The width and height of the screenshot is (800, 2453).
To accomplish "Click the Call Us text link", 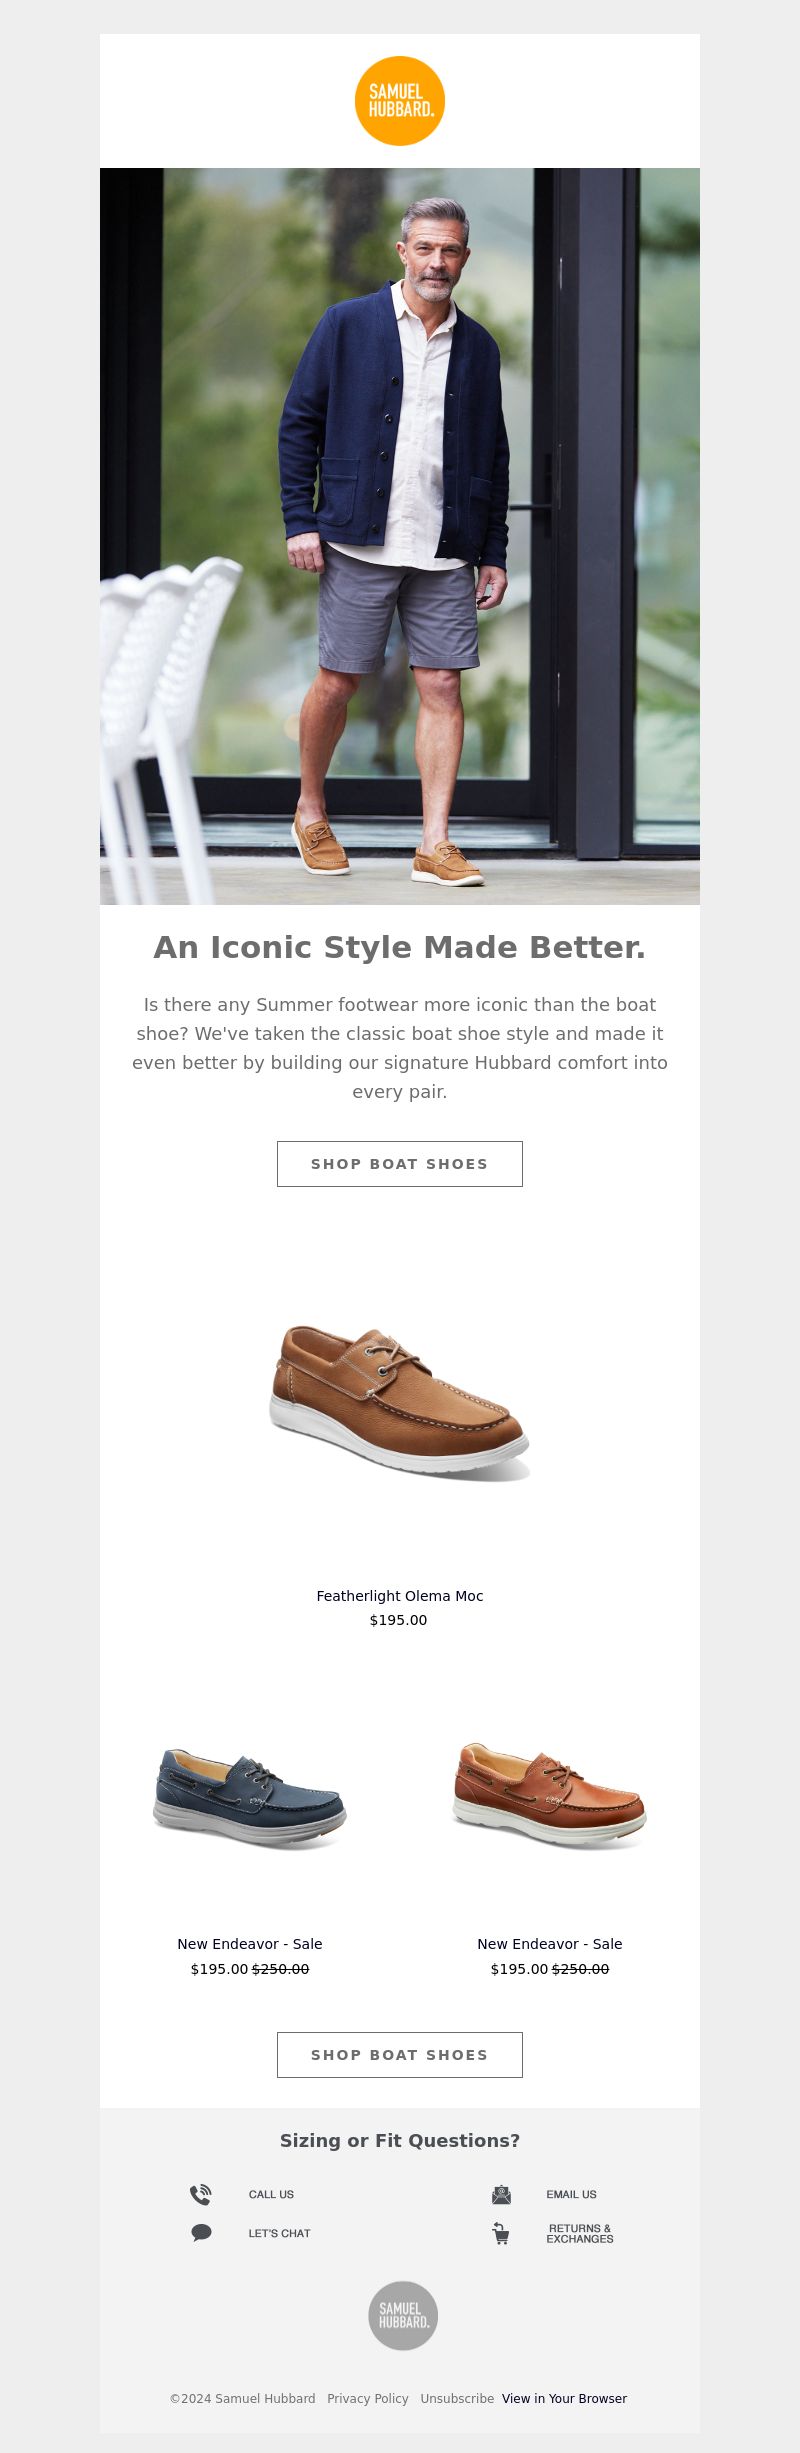I will point(271,2194).
